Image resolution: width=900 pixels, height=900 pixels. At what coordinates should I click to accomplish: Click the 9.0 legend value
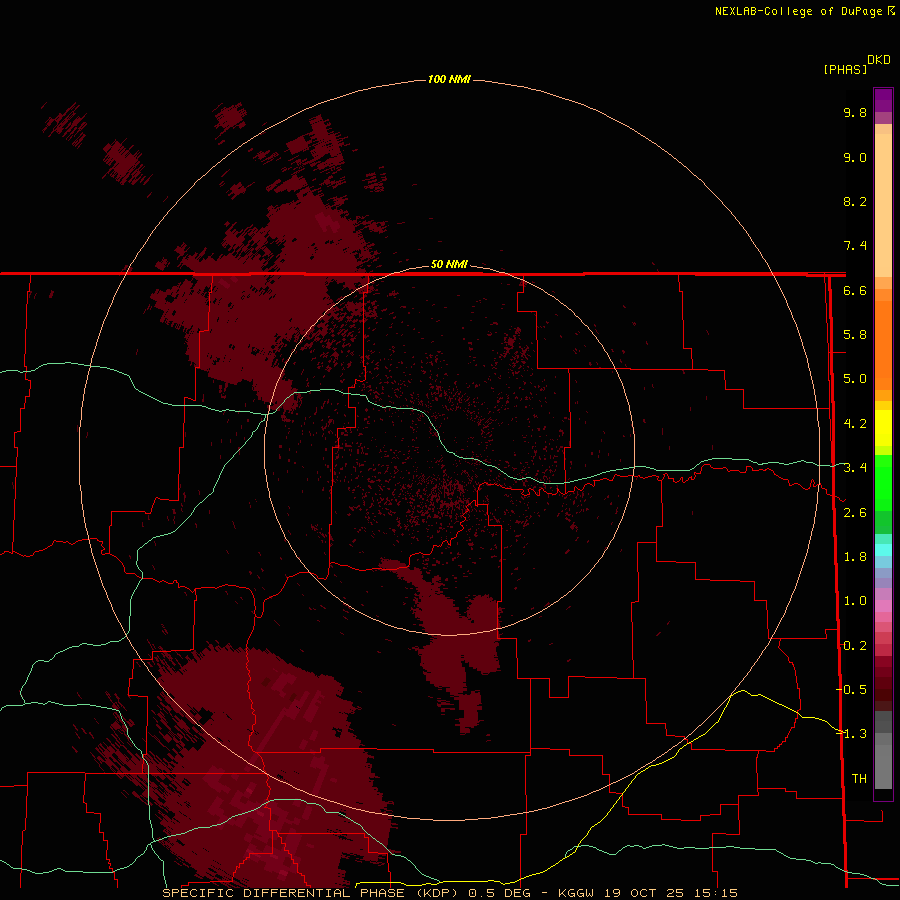(855, 157)
